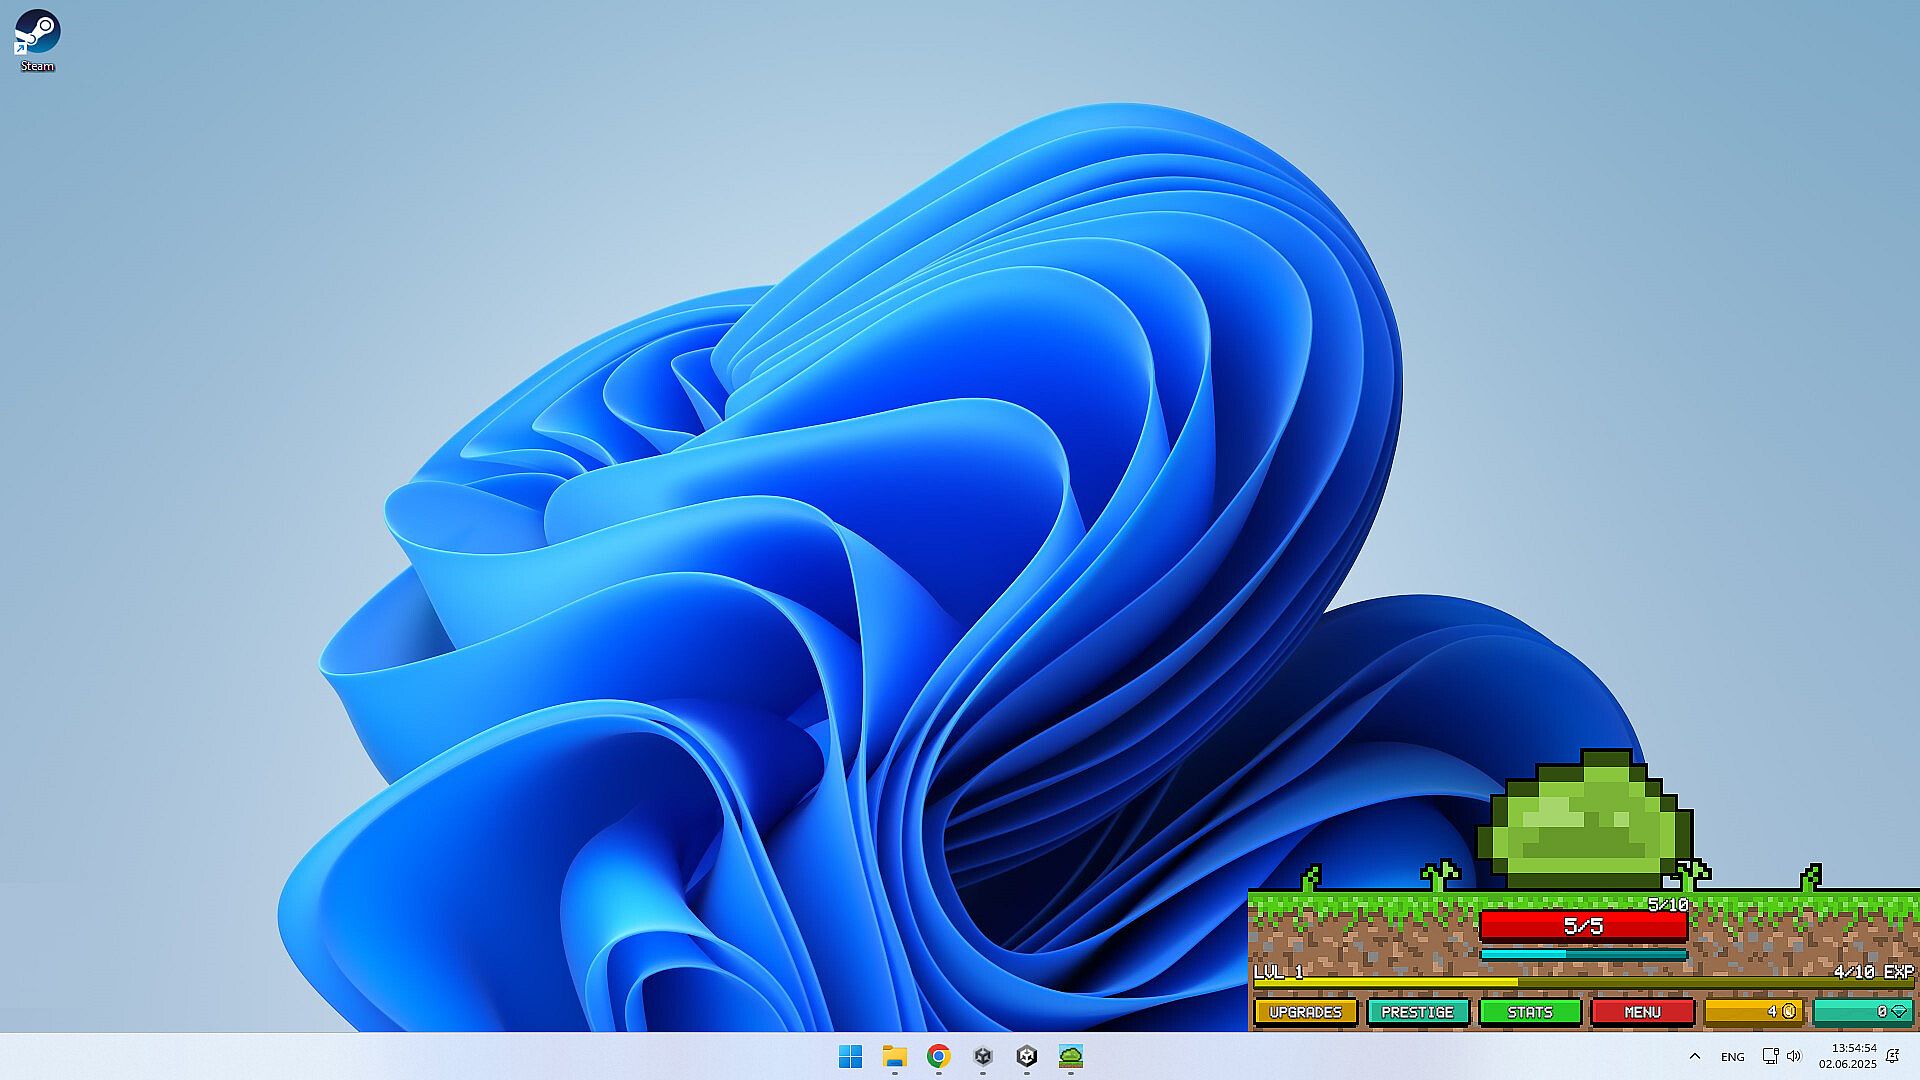This screenshot has height=1080, width=1920.
Task: Open the volume speaker tray icon
Action: tap(1794, 1056)
